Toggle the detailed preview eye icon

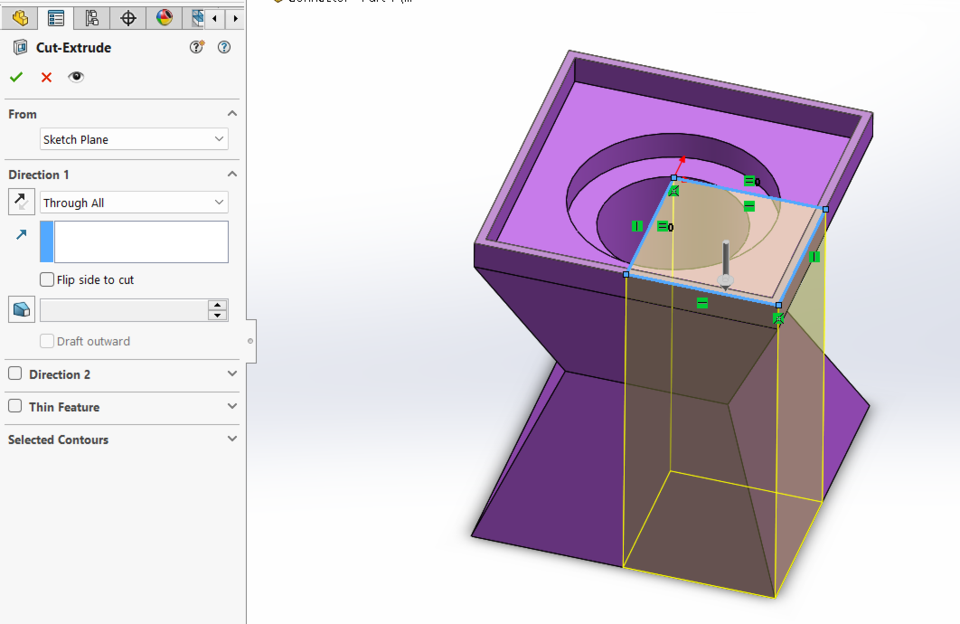(75, 77)
